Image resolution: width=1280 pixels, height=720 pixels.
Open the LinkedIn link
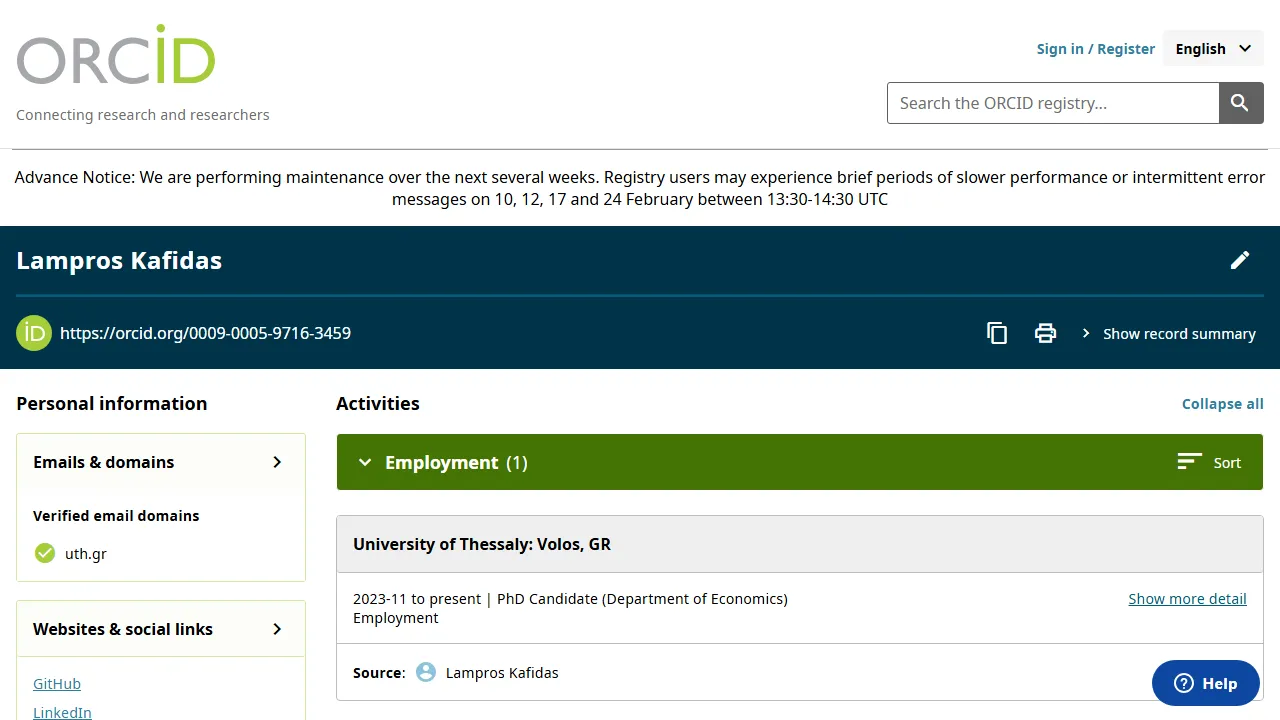(62, 712)
